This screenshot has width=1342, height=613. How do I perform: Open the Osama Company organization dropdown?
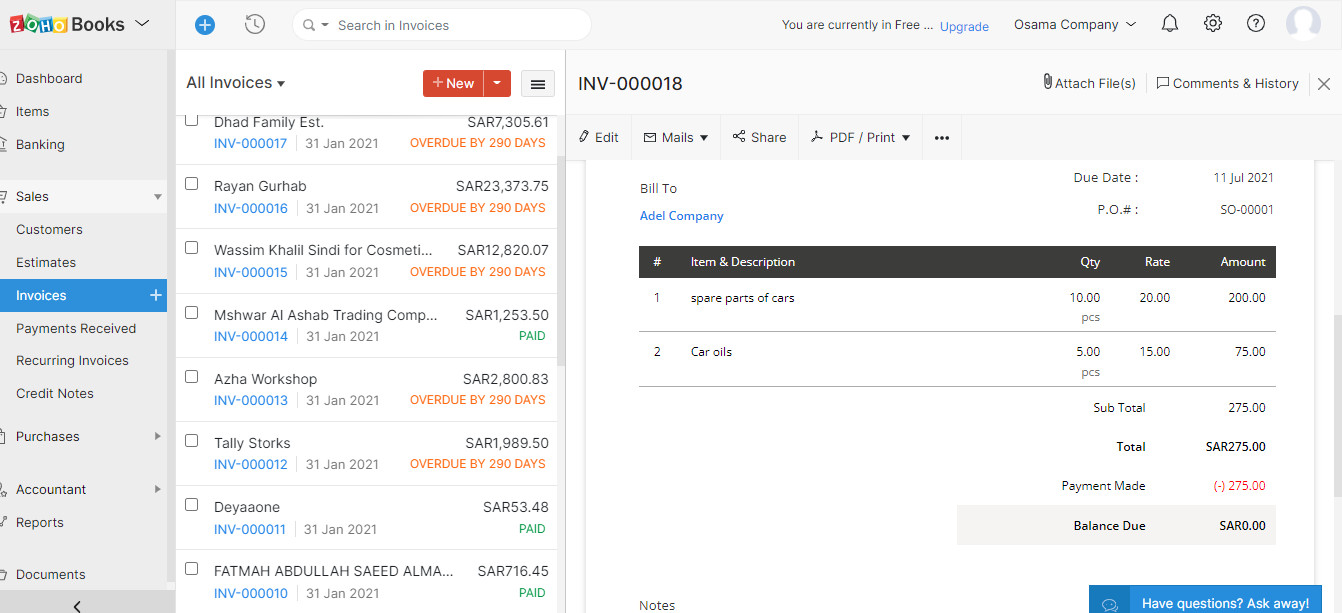point(1075,25)
